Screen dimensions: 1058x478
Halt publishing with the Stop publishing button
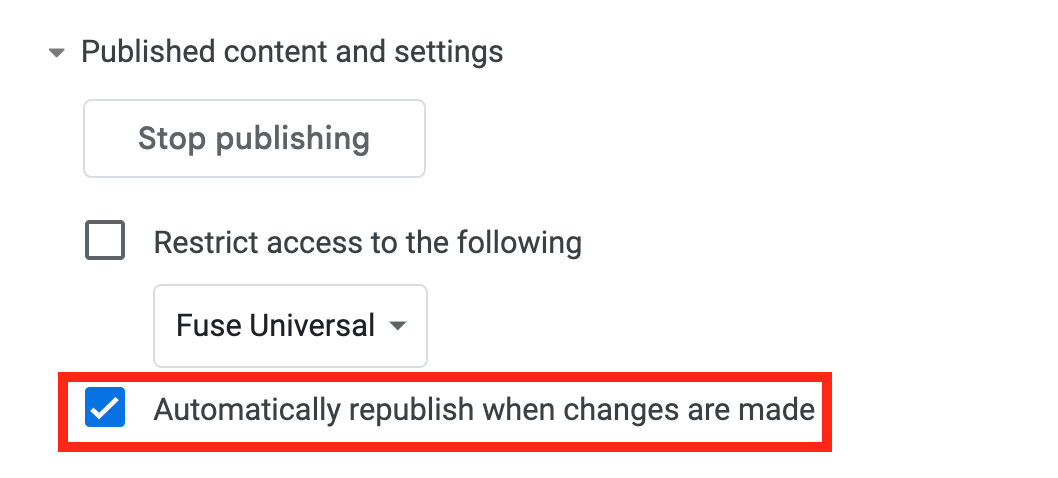[x=254, y=138]
